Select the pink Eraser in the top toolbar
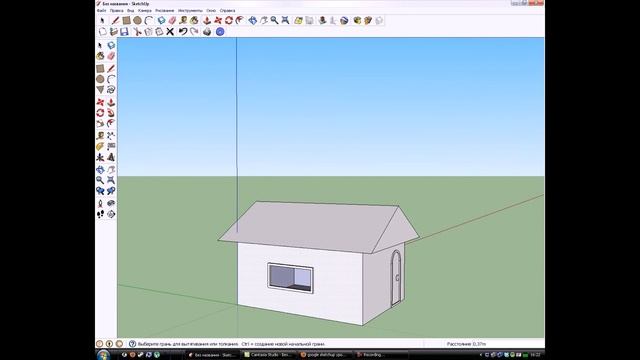Image resolution: width=640 pixels, height=360 pixels. (x=172, y=20)
